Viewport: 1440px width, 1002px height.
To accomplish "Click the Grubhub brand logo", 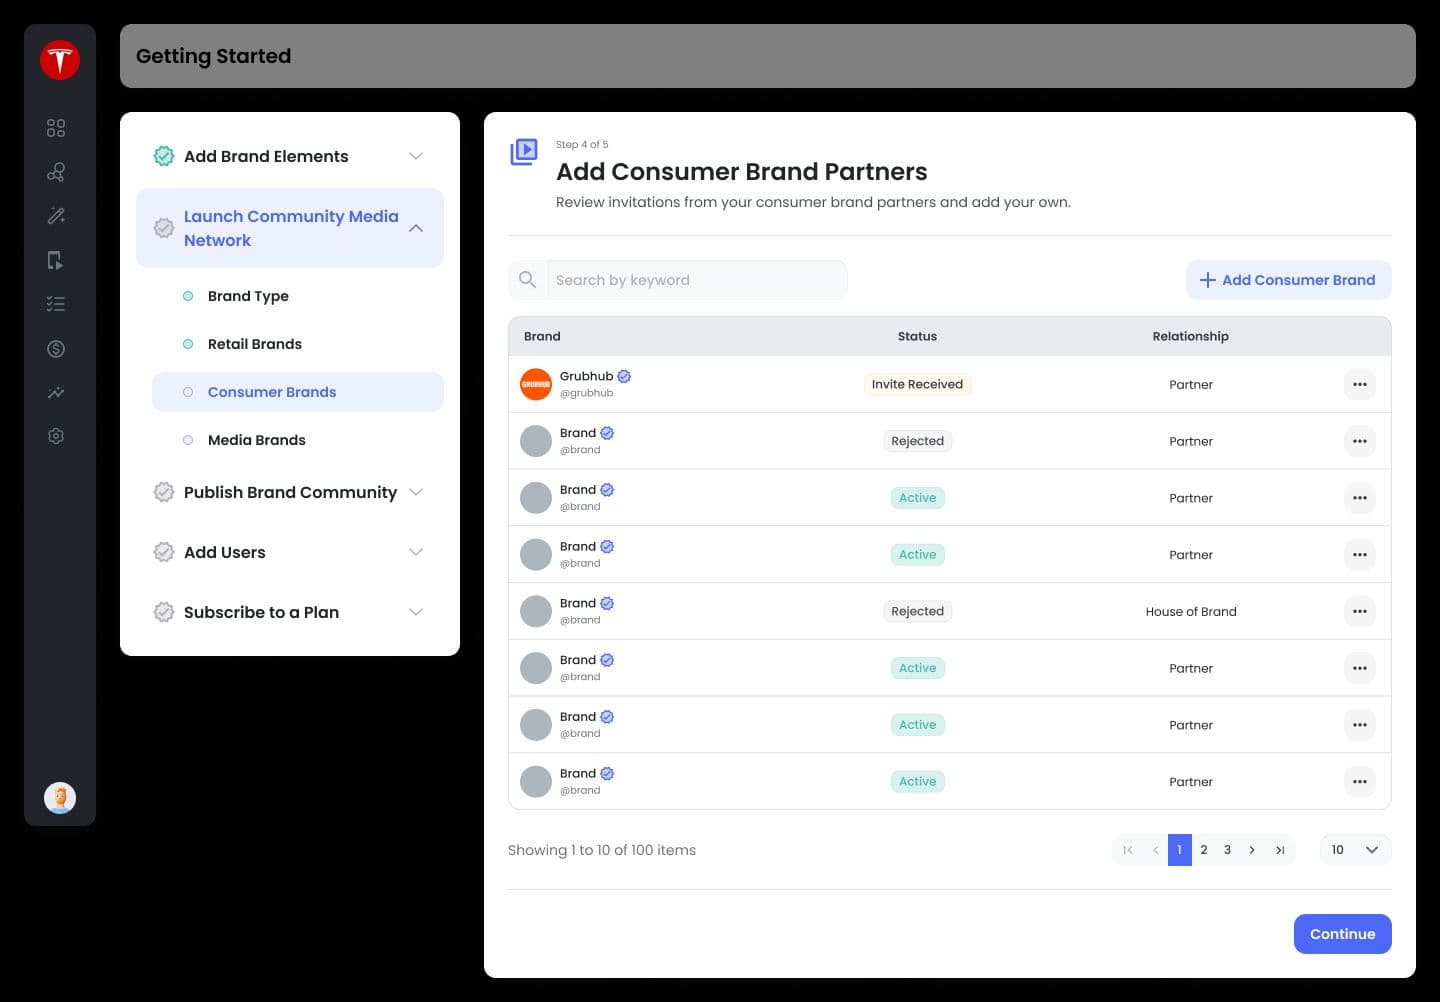I will coord(536,384).
